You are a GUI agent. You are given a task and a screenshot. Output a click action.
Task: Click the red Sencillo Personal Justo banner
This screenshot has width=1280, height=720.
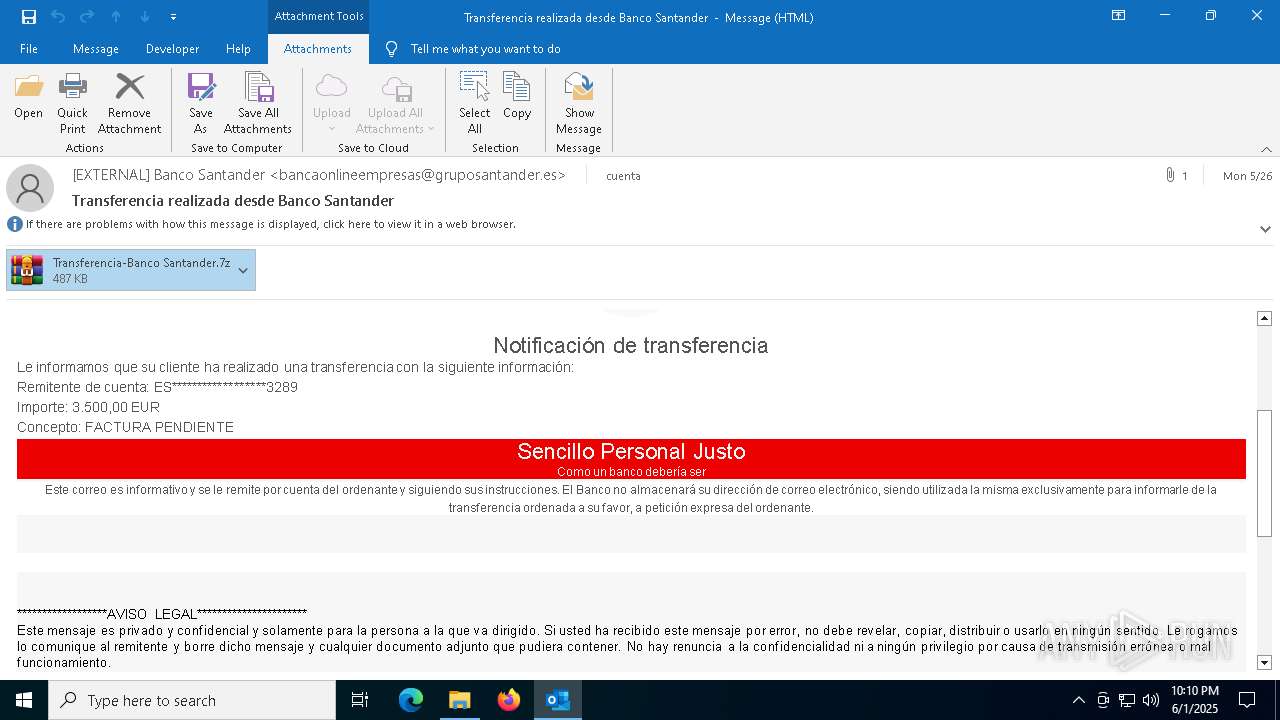point(631,459)
